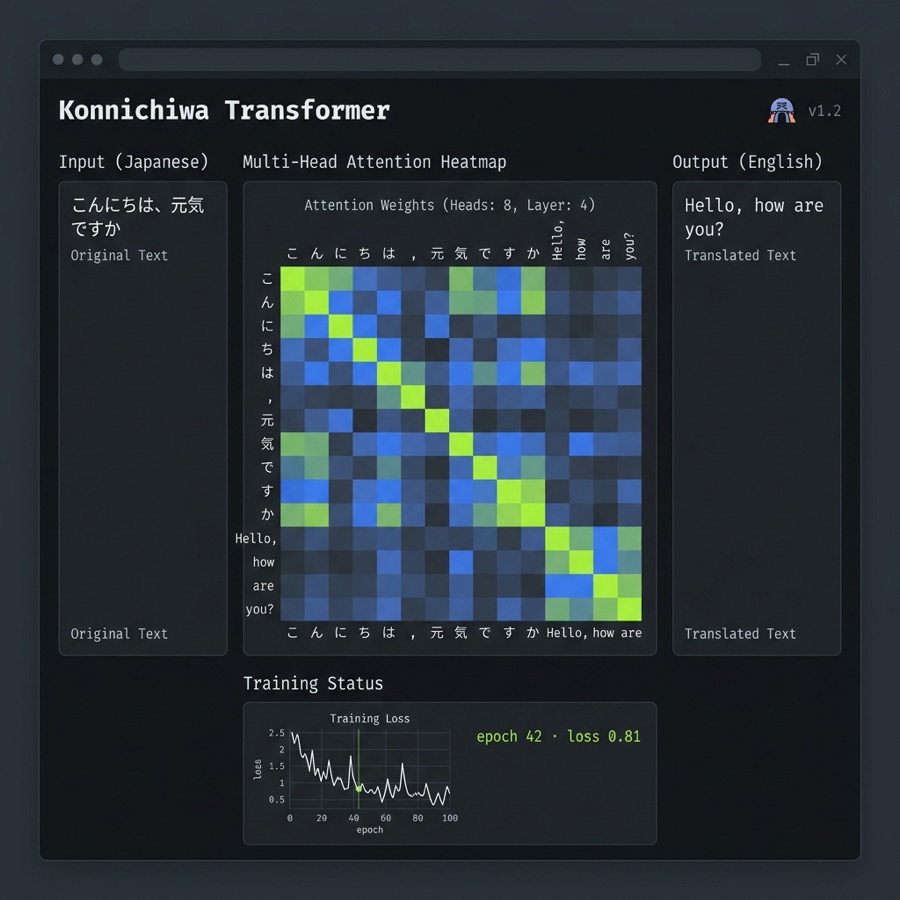Click the v1.2 version label
The height and width of the screenshot is (900, 900).
(x=824, y=111)
